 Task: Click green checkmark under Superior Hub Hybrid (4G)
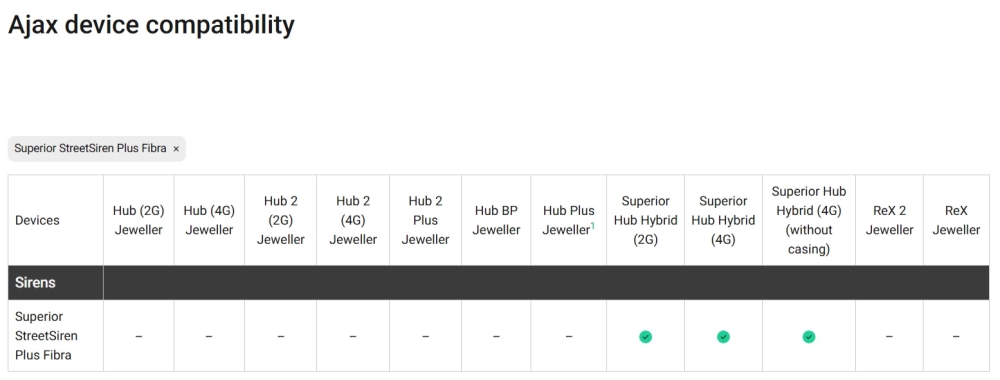point(723,337)
